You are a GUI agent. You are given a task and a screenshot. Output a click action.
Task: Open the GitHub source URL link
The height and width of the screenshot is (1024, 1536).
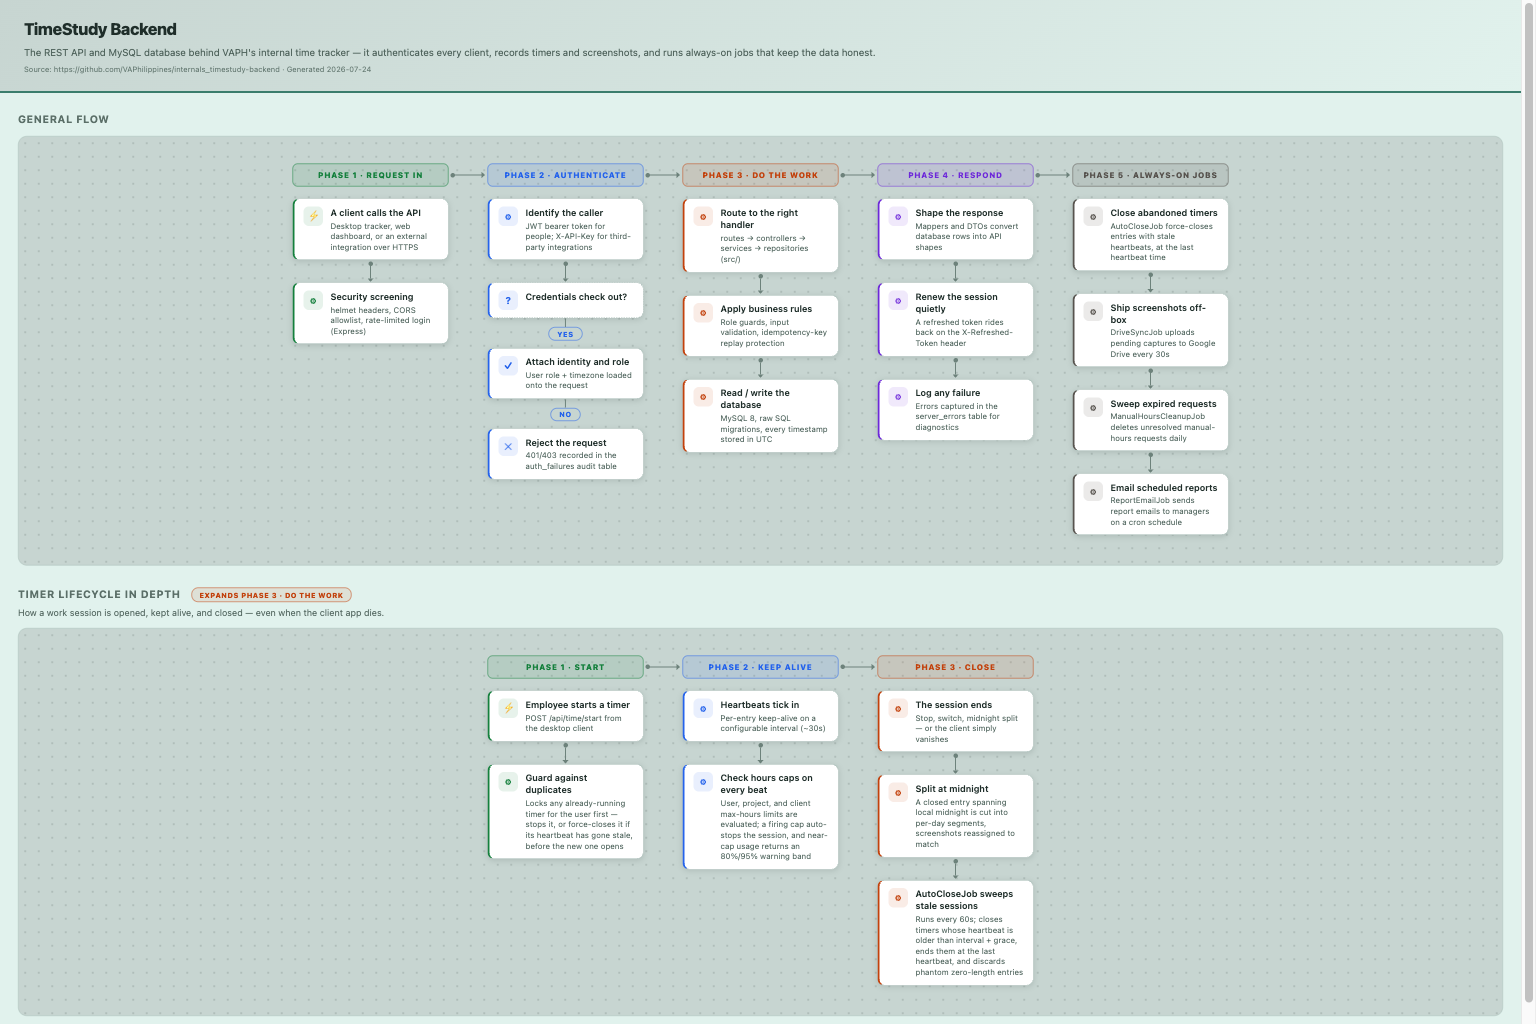[166, 70]
